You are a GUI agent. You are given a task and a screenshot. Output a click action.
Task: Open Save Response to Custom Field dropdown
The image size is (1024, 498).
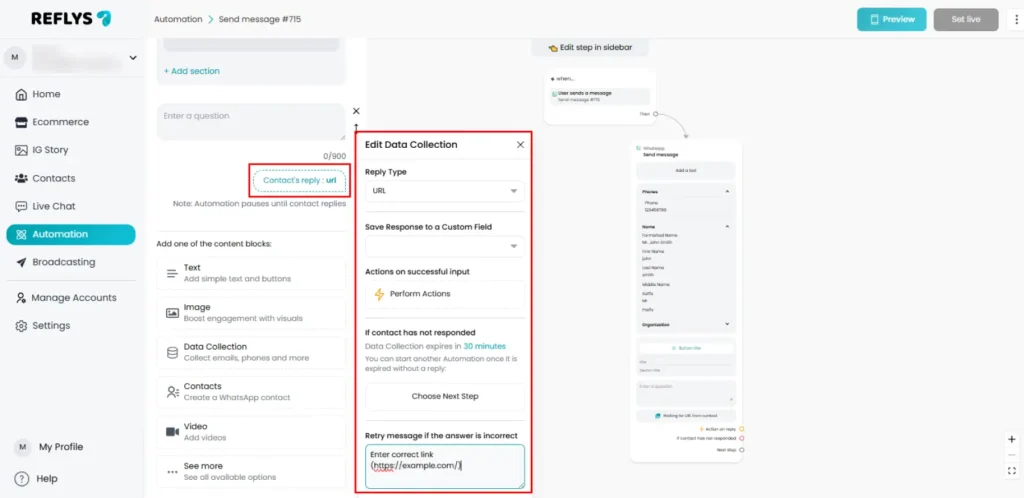[444, 246]
